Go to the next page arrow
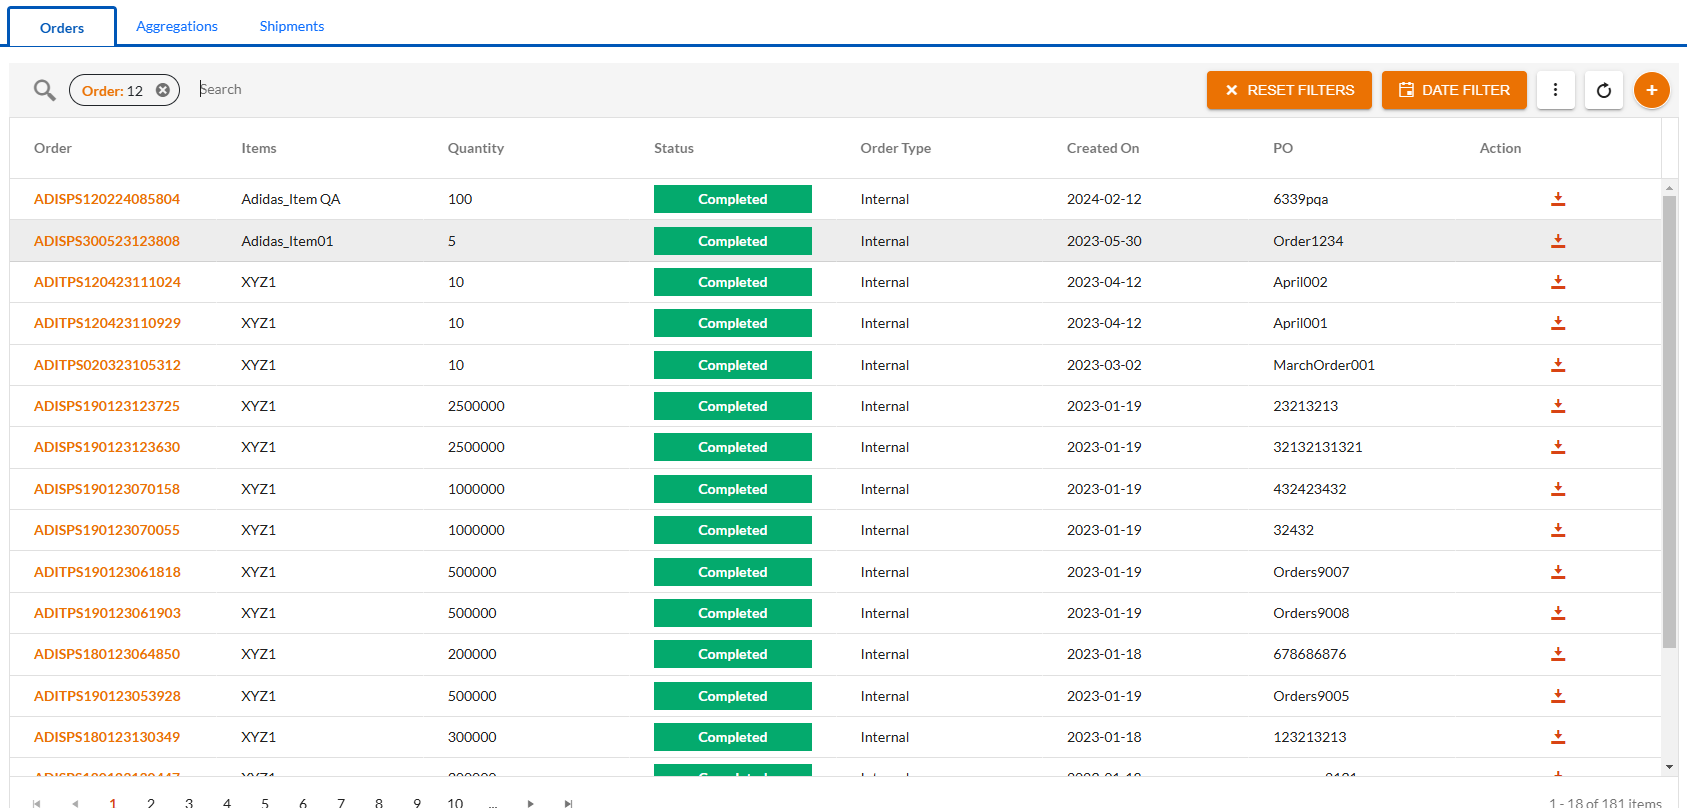The image size is (1687, 808). [530, 802]
